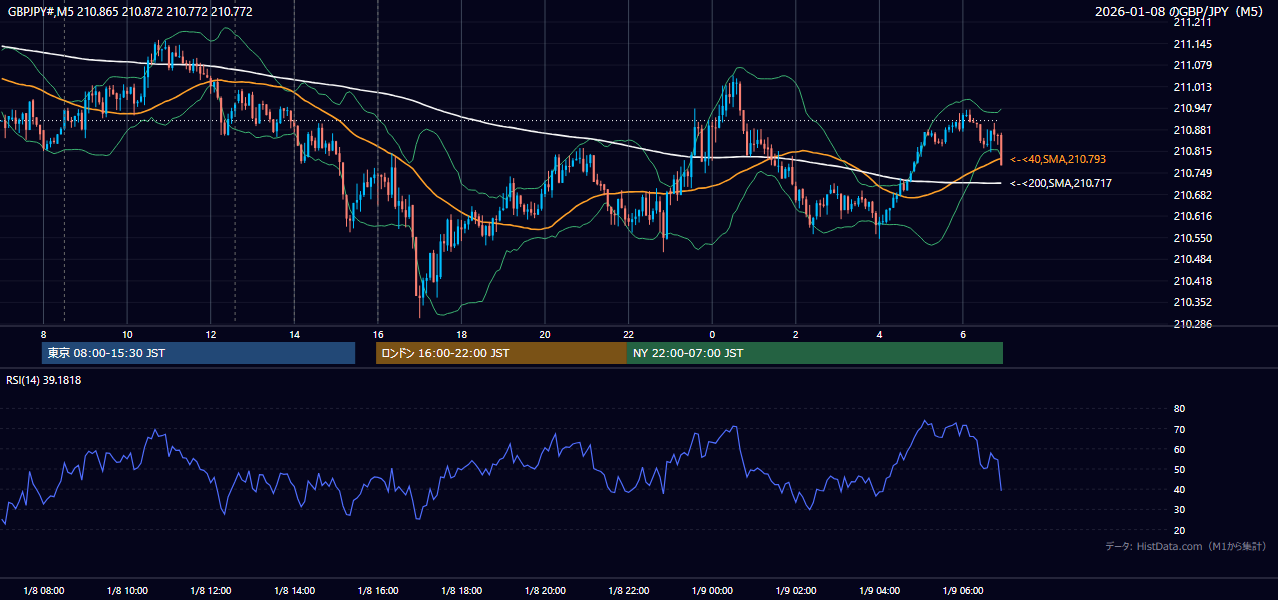1278x600 pixels.
Task: Click the 1/8 08:00 bottom time label
Action: click(43, 591)
